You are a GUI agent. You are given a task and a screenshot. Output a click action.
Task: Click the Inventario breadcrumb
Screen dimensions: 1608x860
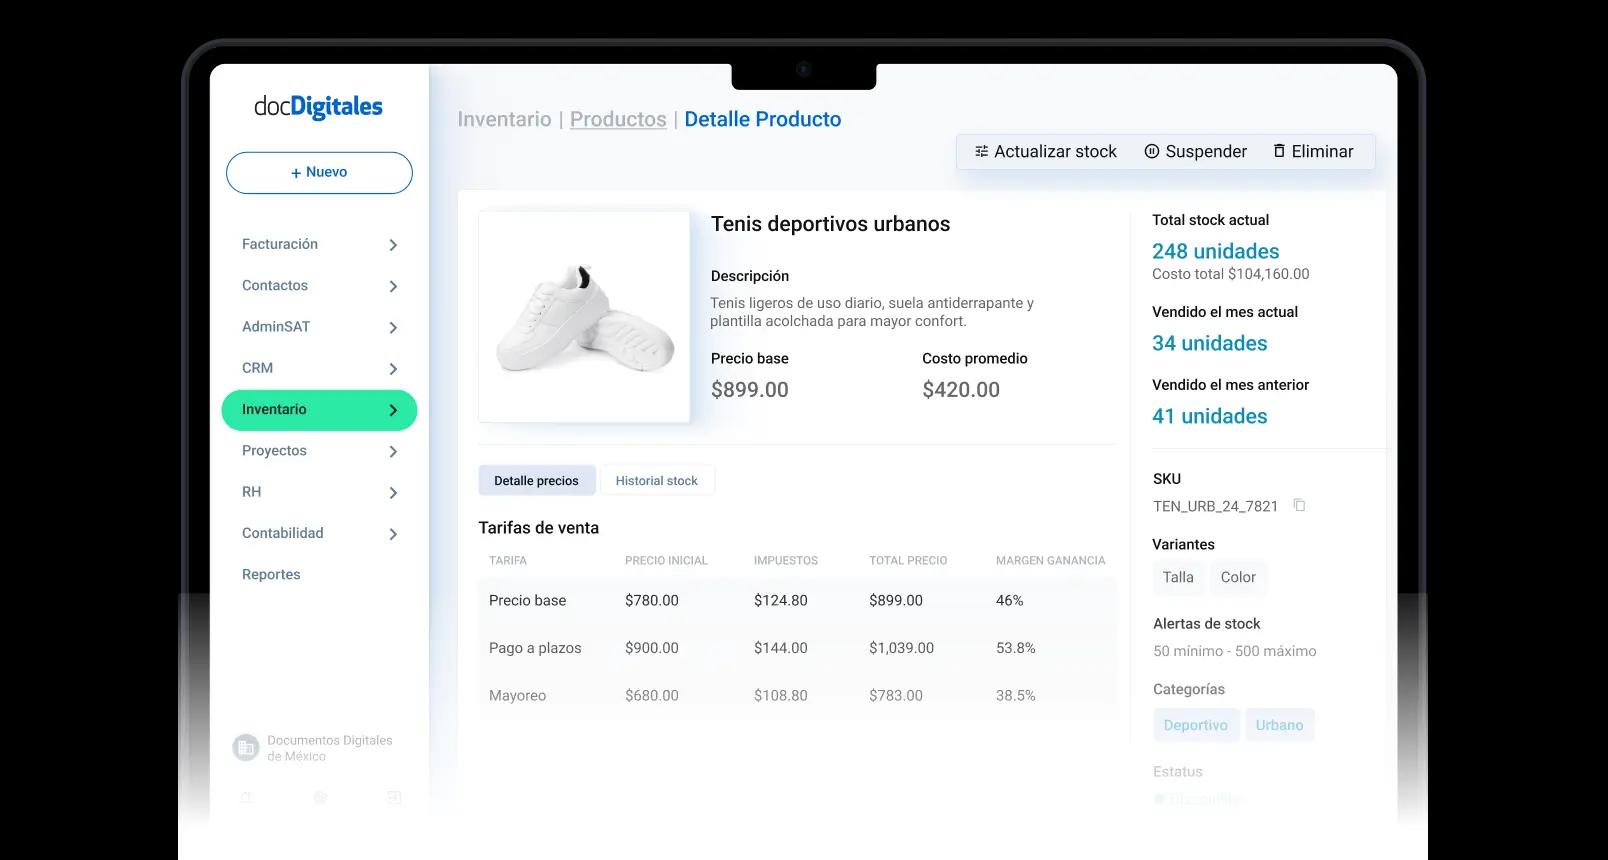pos(504,119)
